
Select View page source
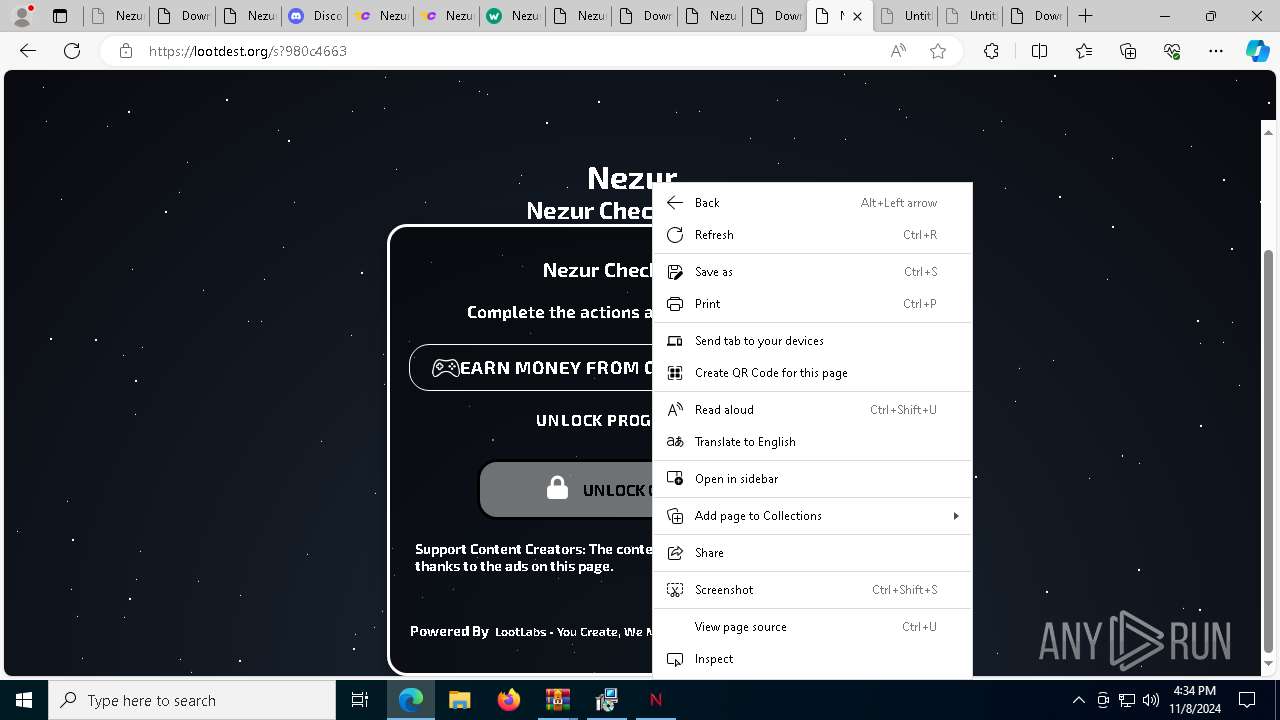point(812,627)
